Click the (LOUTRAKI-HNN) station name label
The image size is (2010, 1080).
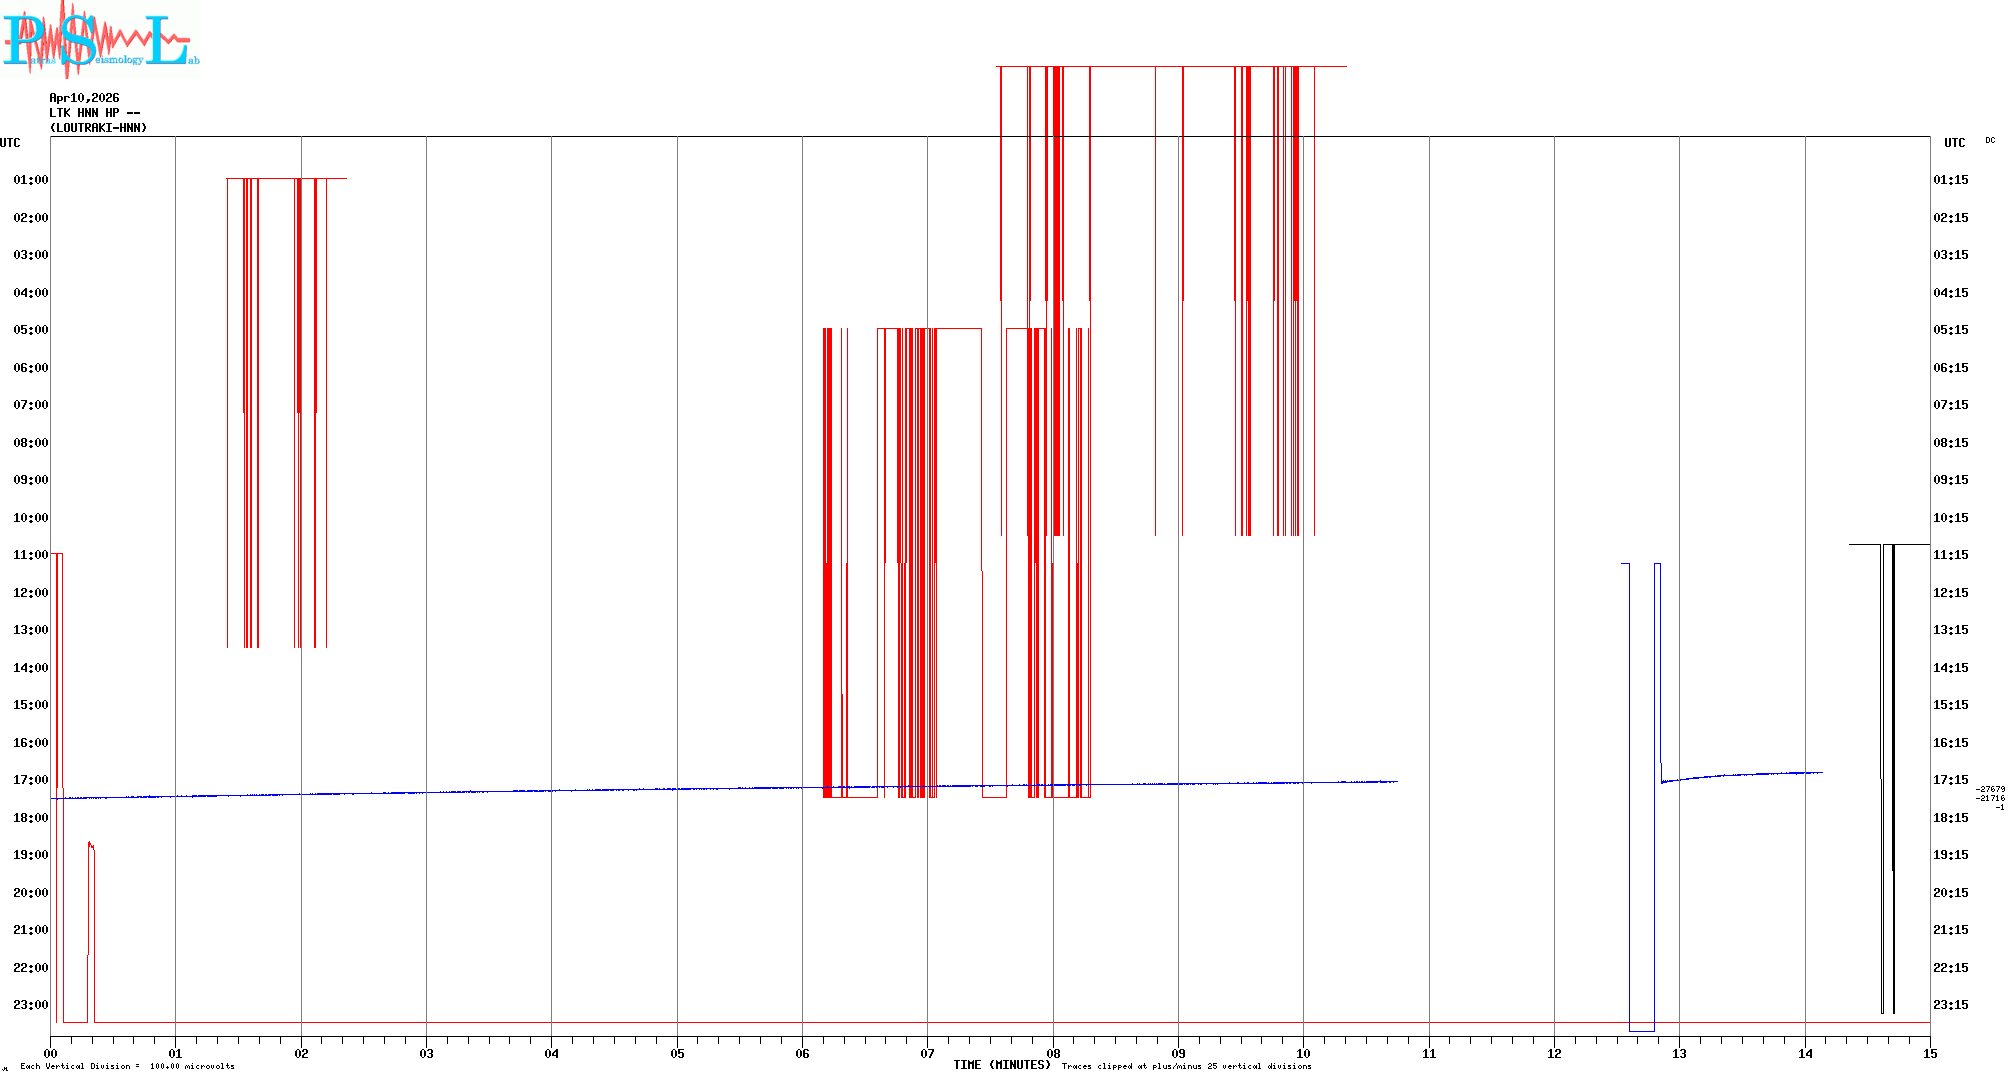pos(98,128)
